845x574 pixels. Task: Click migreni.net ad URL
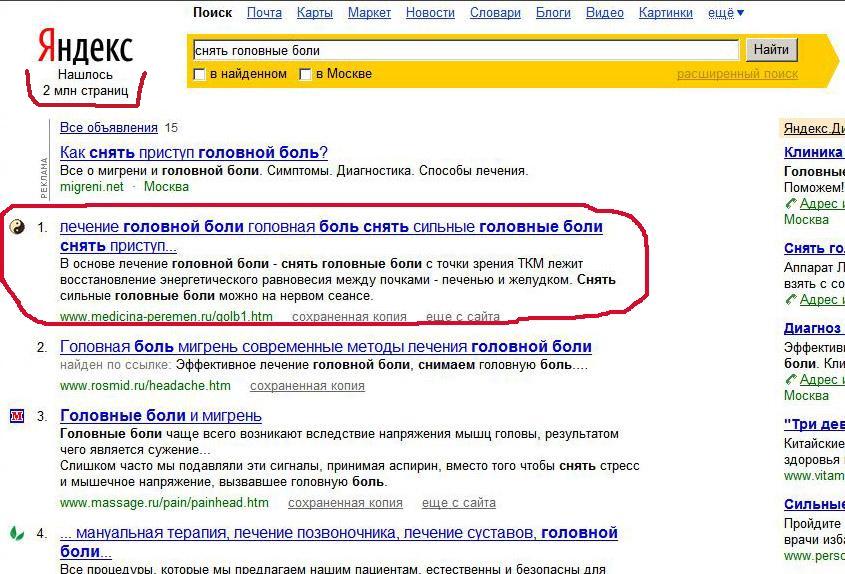tap(92, 186)
